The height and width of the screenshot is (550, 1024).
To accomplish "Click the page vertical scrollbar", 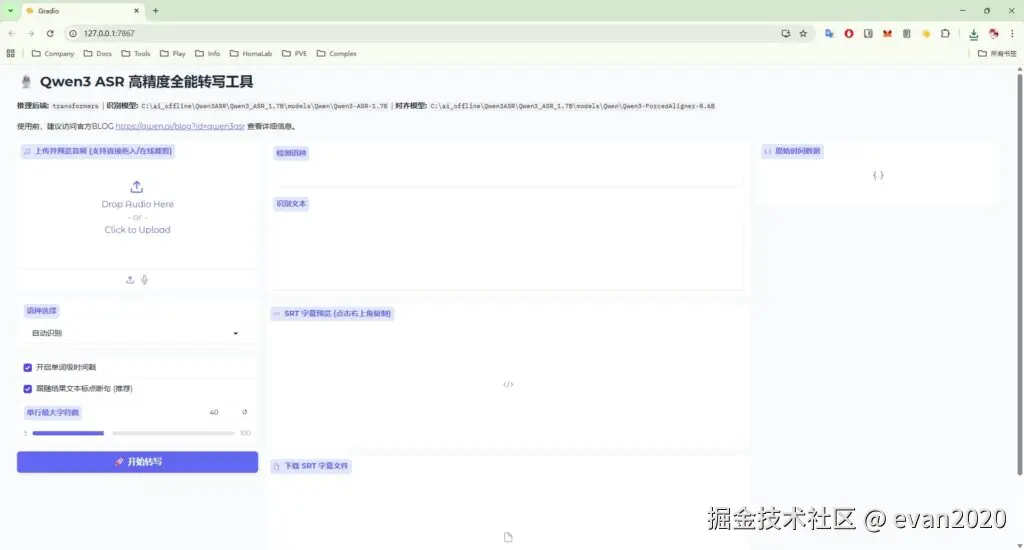I will coord(1019,274).
